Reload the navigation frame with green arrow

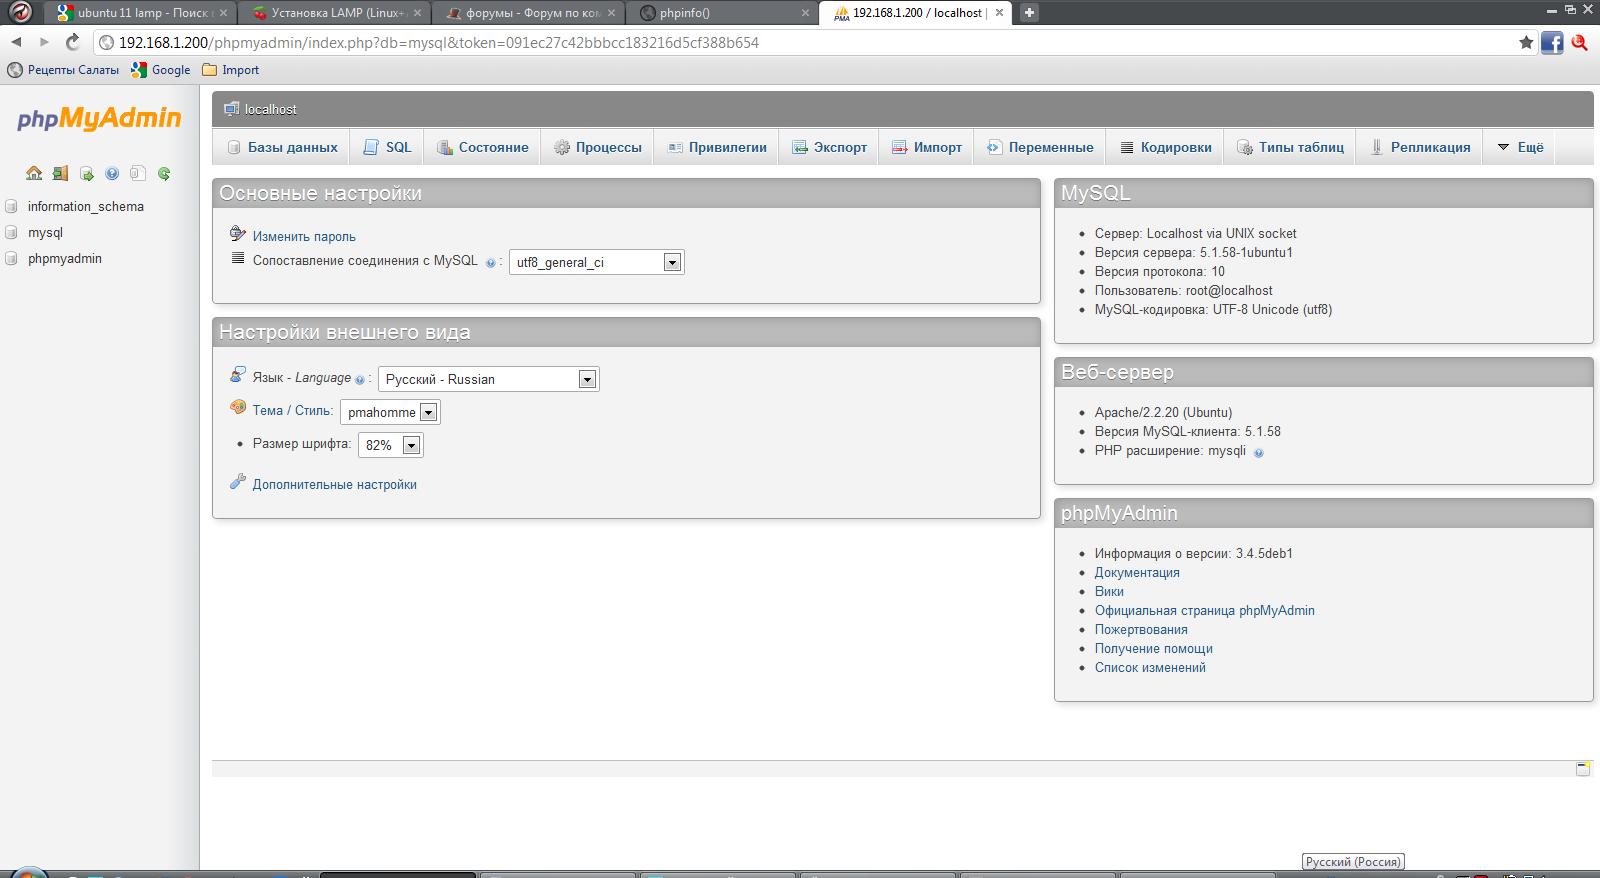coord(164,173)
